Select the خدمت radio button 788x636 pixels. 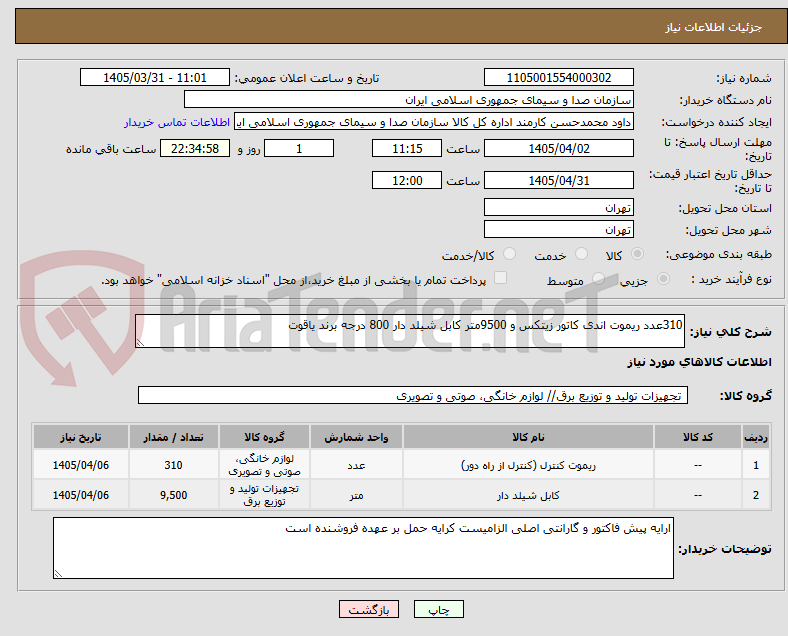(x=581, y=254)
